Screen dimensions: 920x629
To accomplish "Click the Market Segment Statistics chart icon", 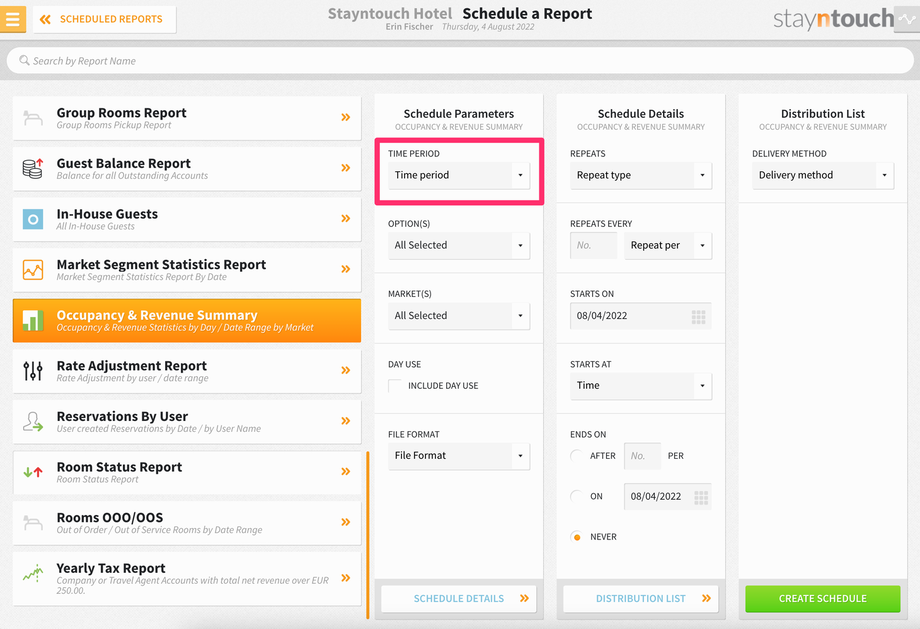I will (33, 270).
